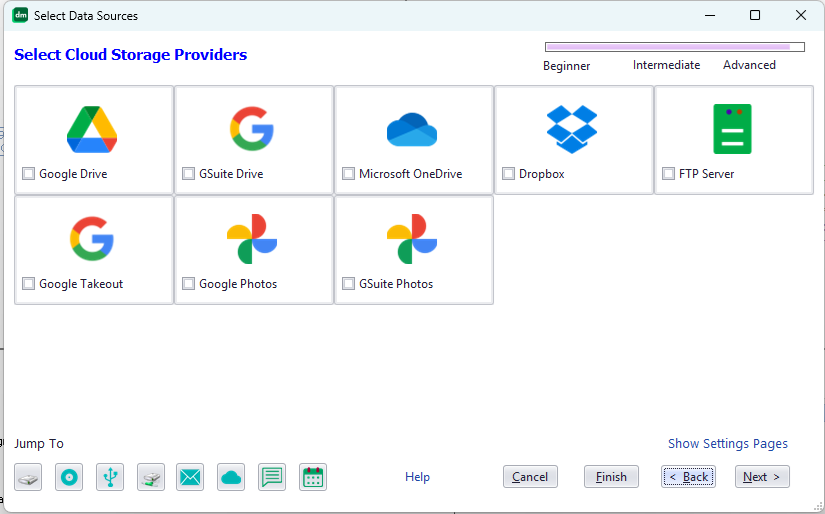The width and height of the screenshot is (825, 514).
Task: Click the Show Settings Pages link
Action: (x=728, y=444)
